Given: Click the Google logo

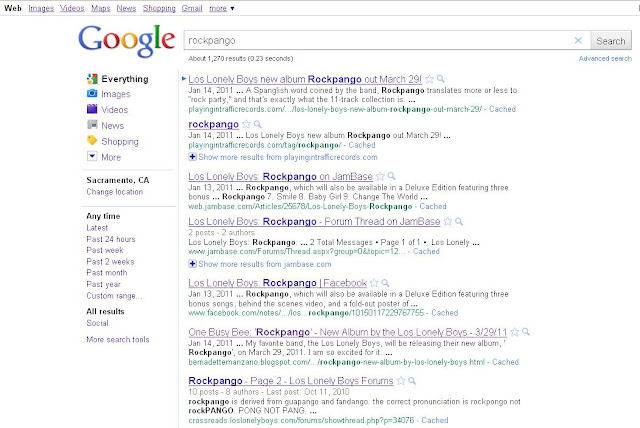Looking at the screenshot, I should 127,40.
